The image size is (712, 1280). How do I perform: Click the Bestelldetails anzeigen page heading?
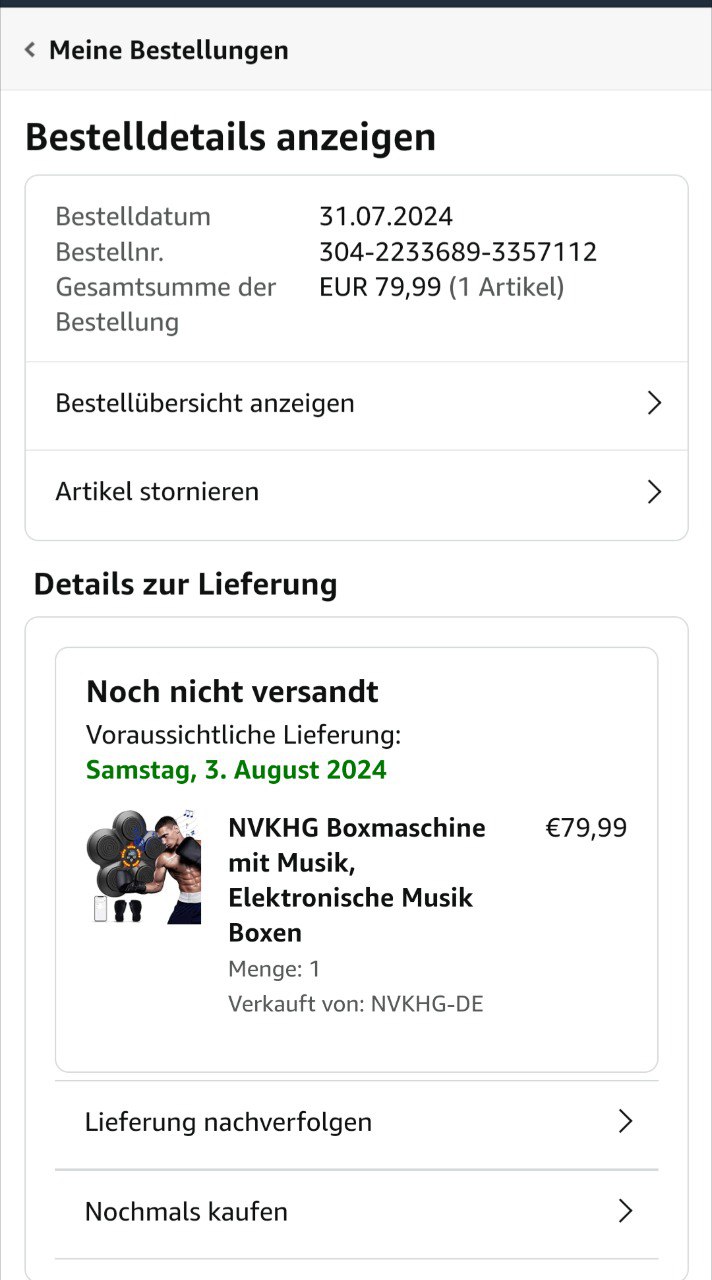point(230,138)
